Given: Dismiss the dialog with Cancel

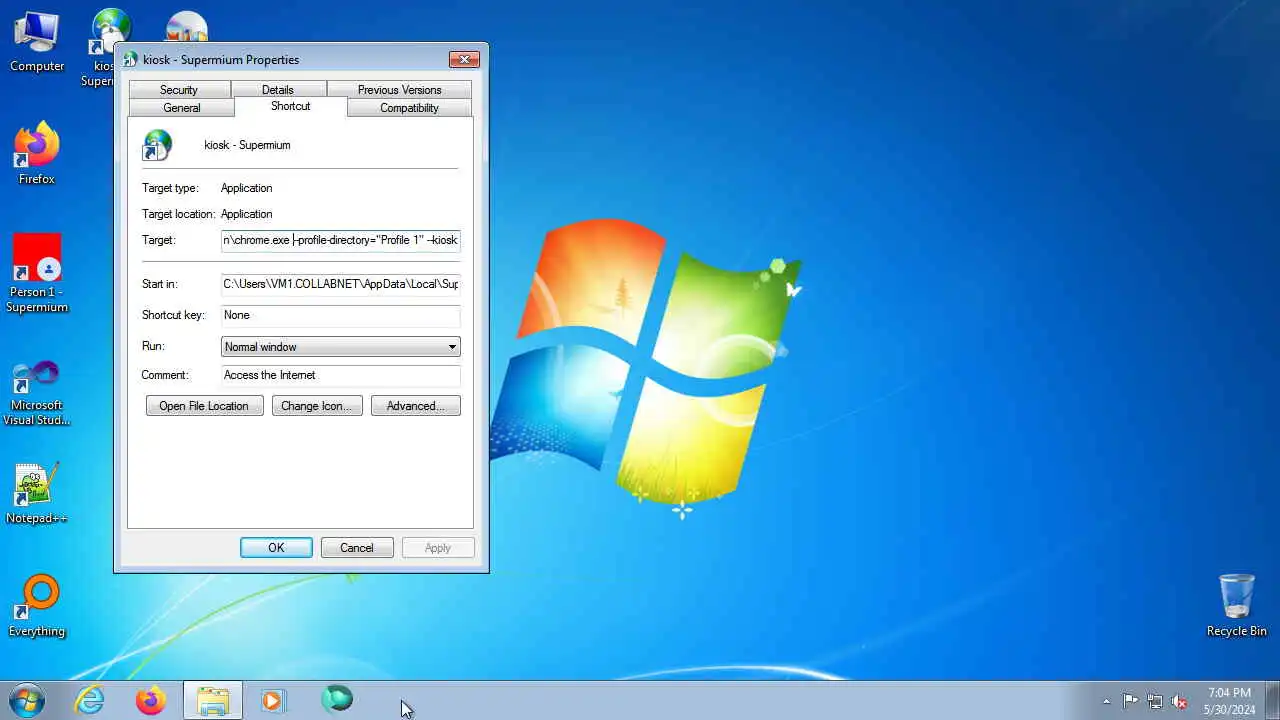Looking at the screenshot, I should [x=357, y=548].
